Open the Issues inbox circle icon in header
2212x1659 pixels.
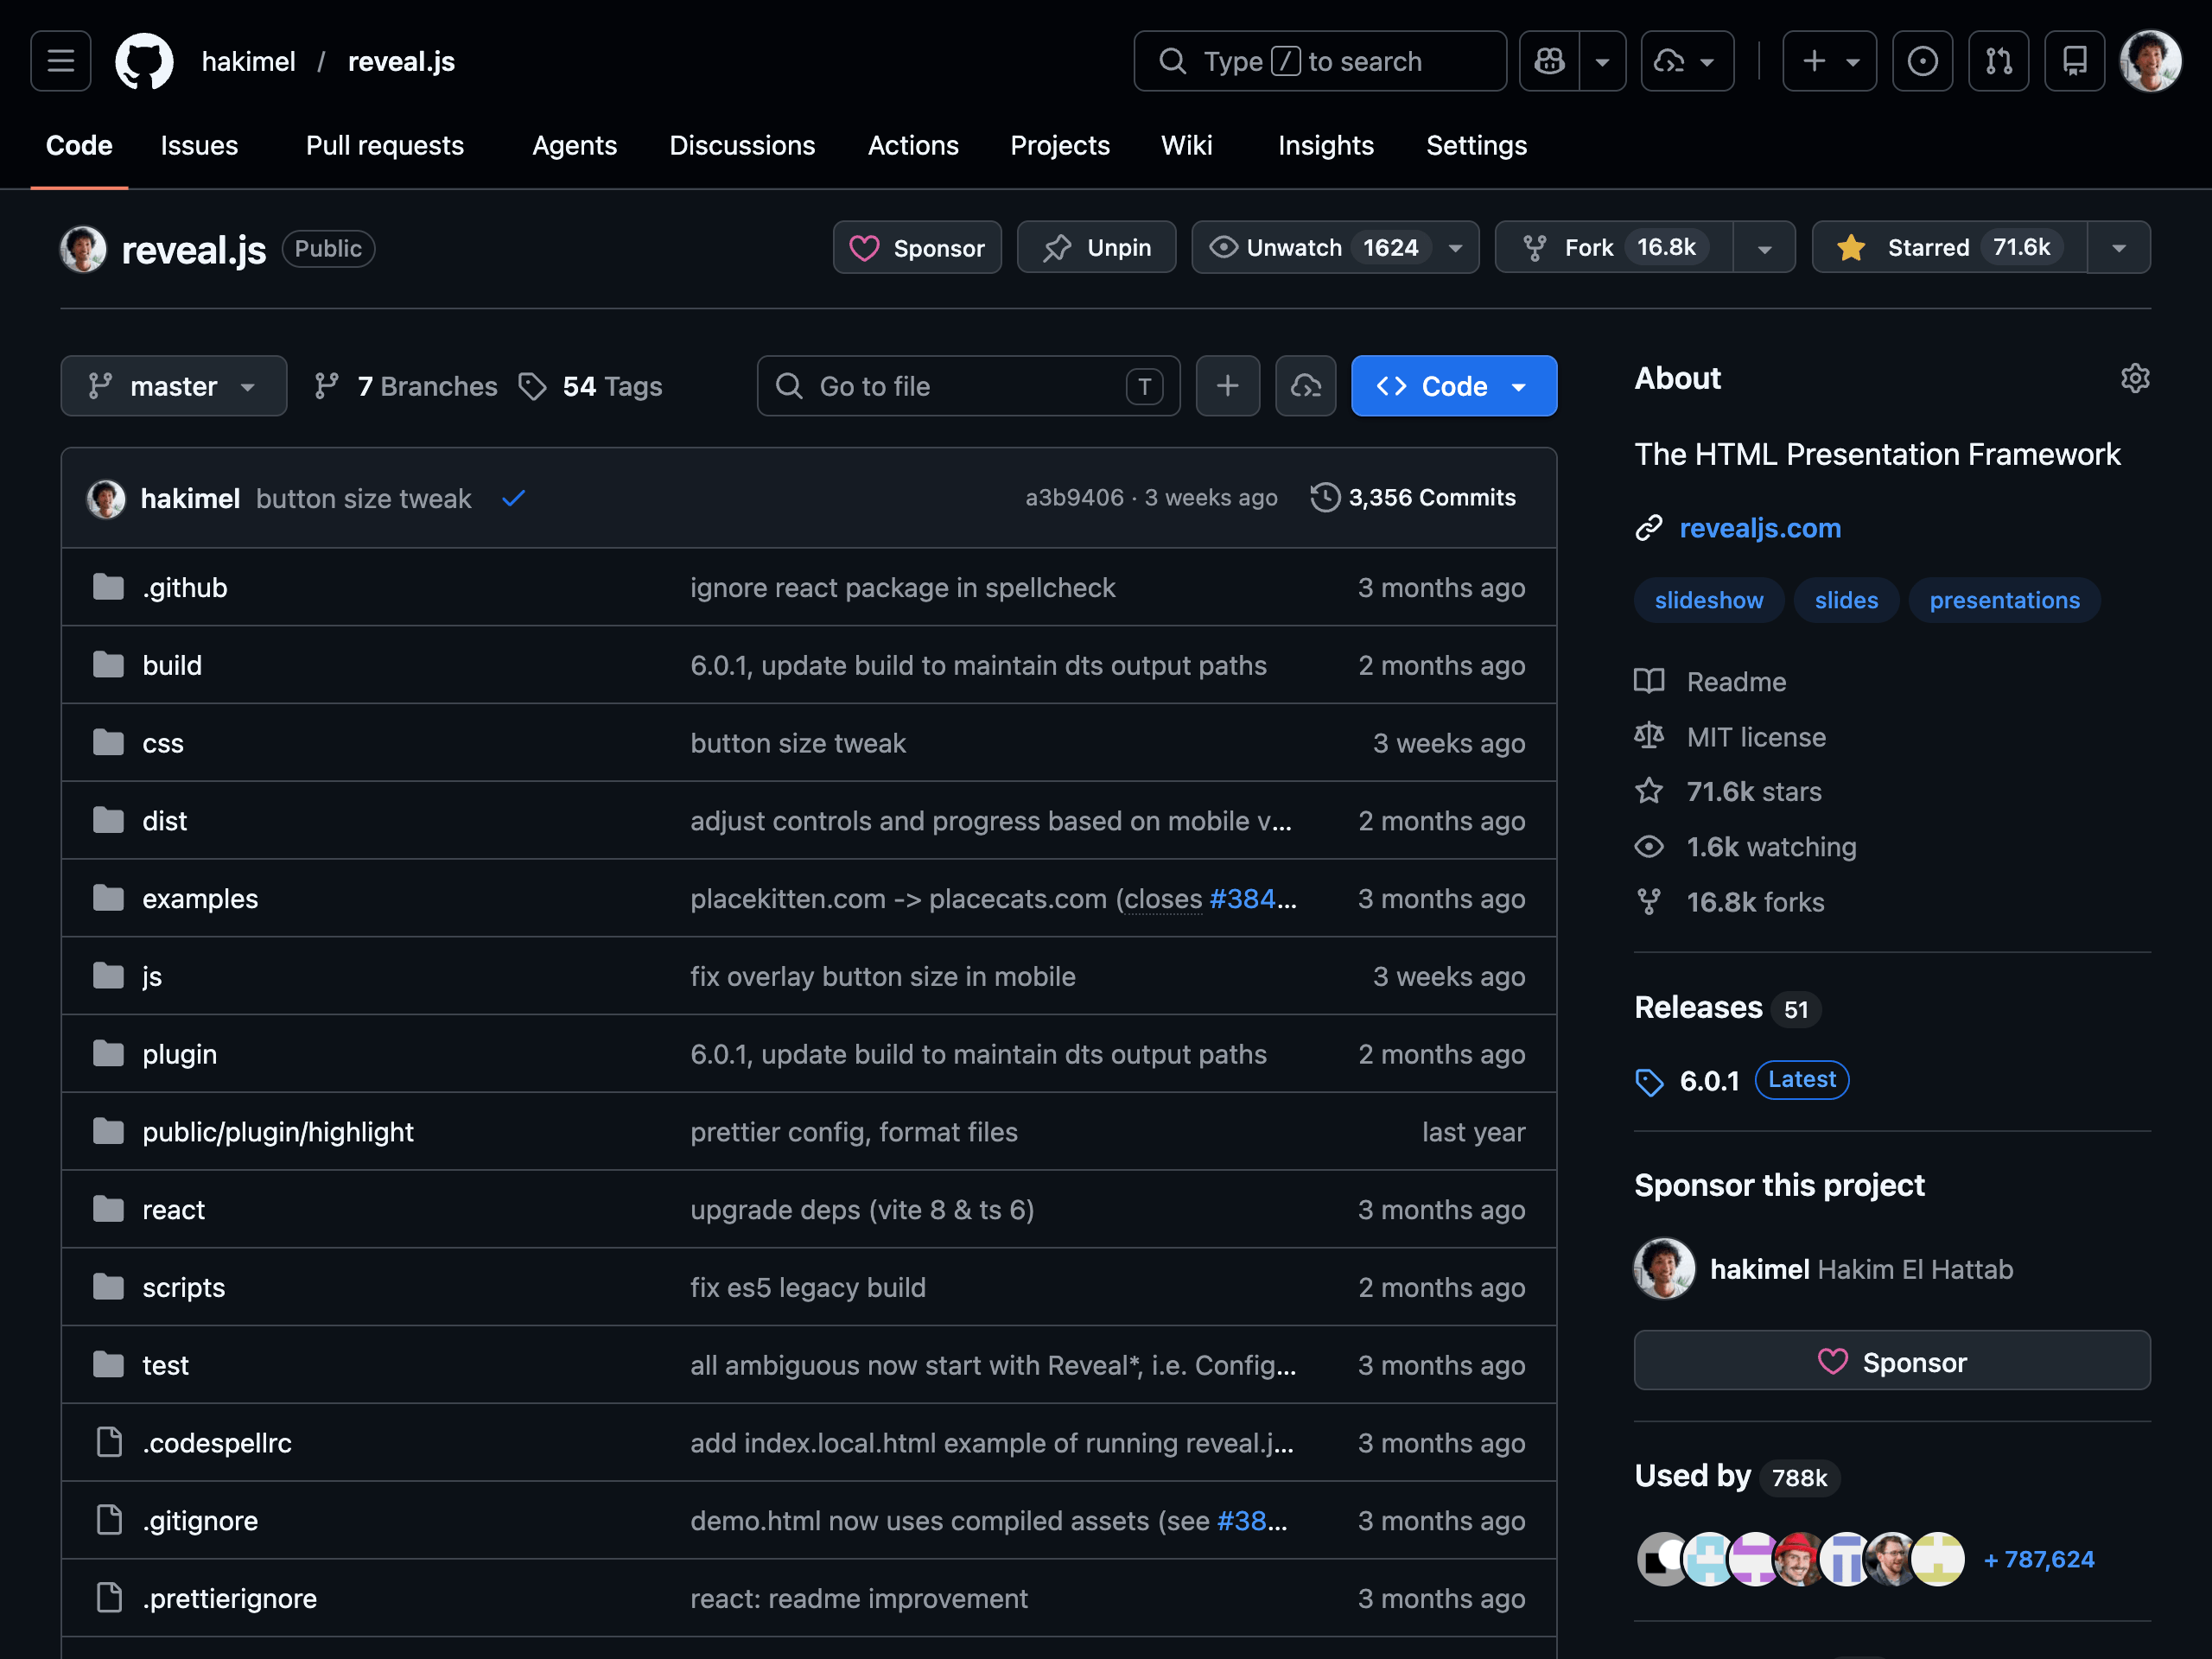[1922, 61]
